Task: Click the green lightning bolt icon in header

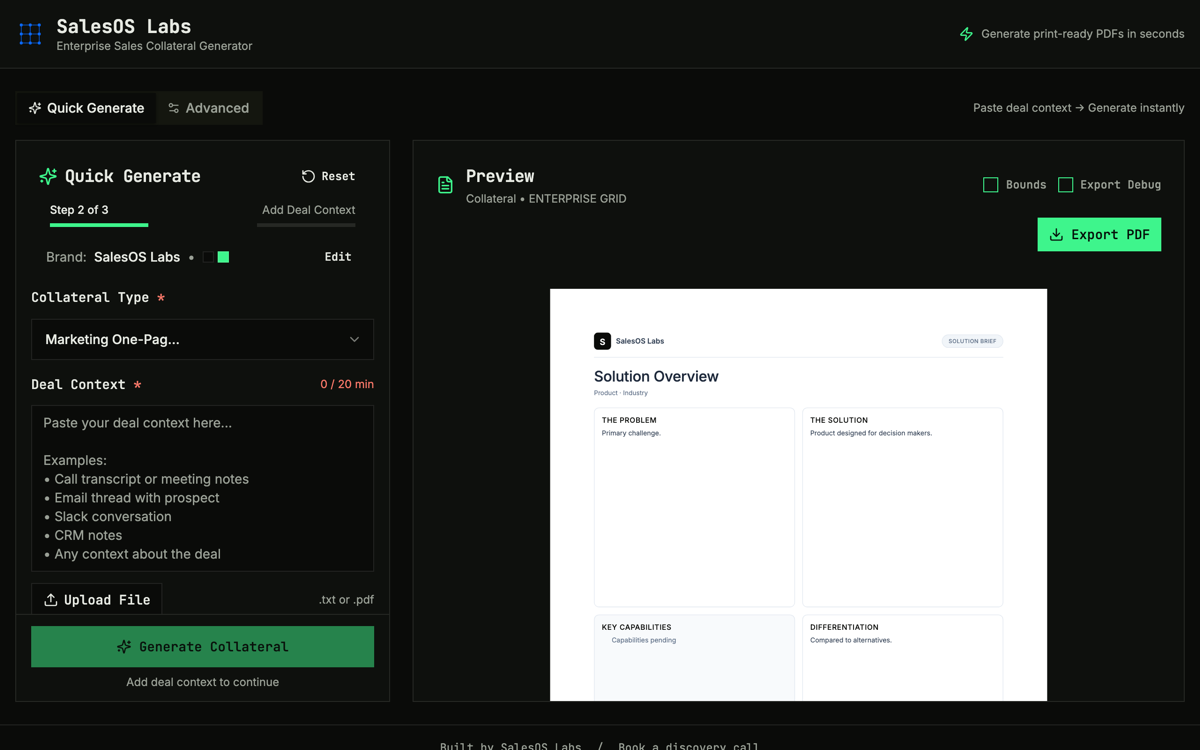Action: click(x=966, y=34)
